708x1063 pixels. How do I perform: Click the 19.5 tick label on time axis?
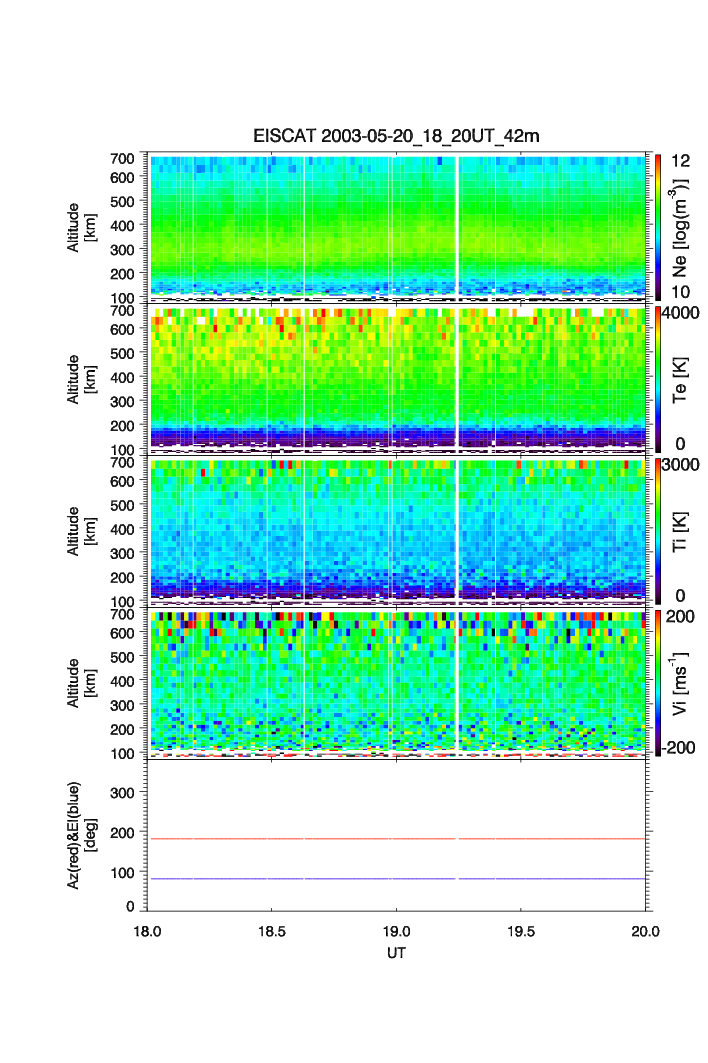pos(521,930)
